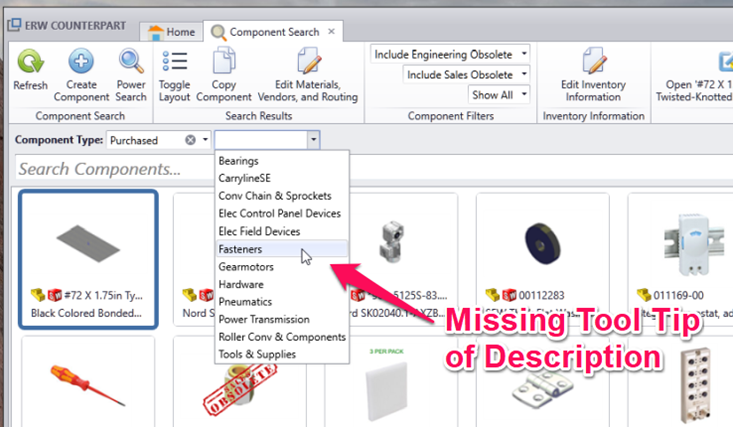Select Pneumatics in the list
This screenshot has height=430, width=733.
(x=247, y=301)
